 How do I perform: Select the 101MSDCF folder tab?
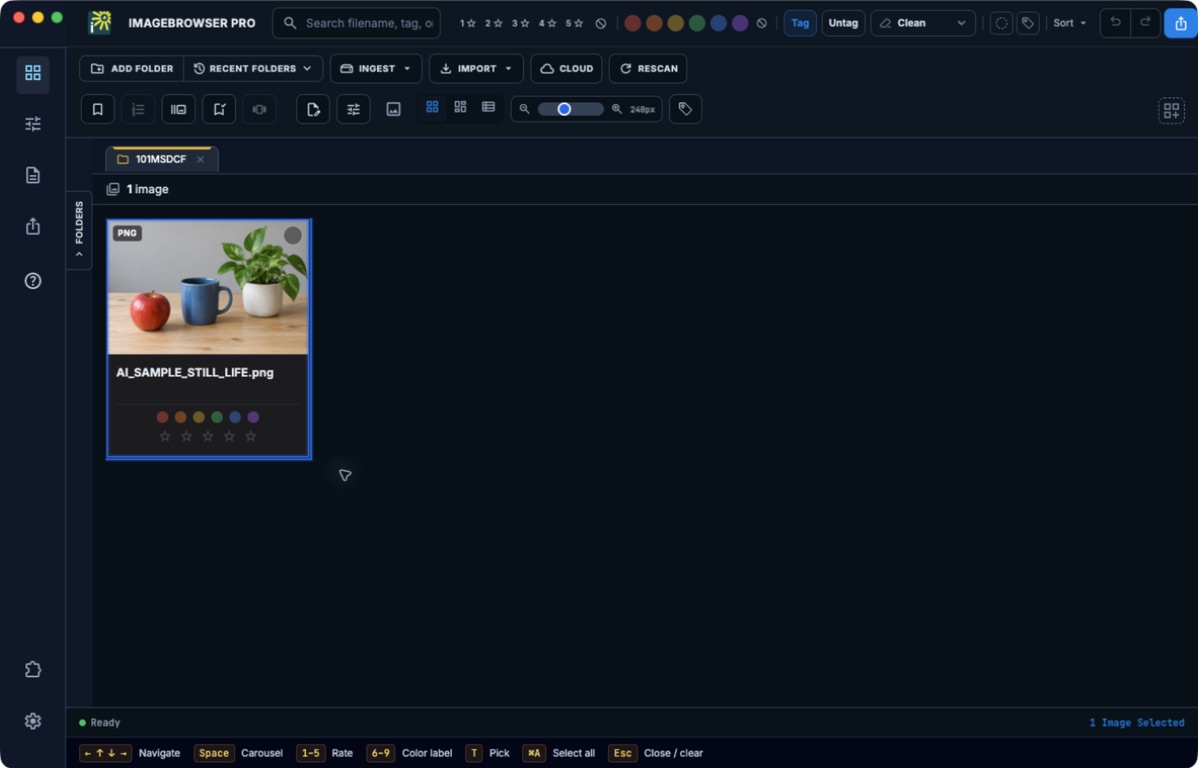161,159
